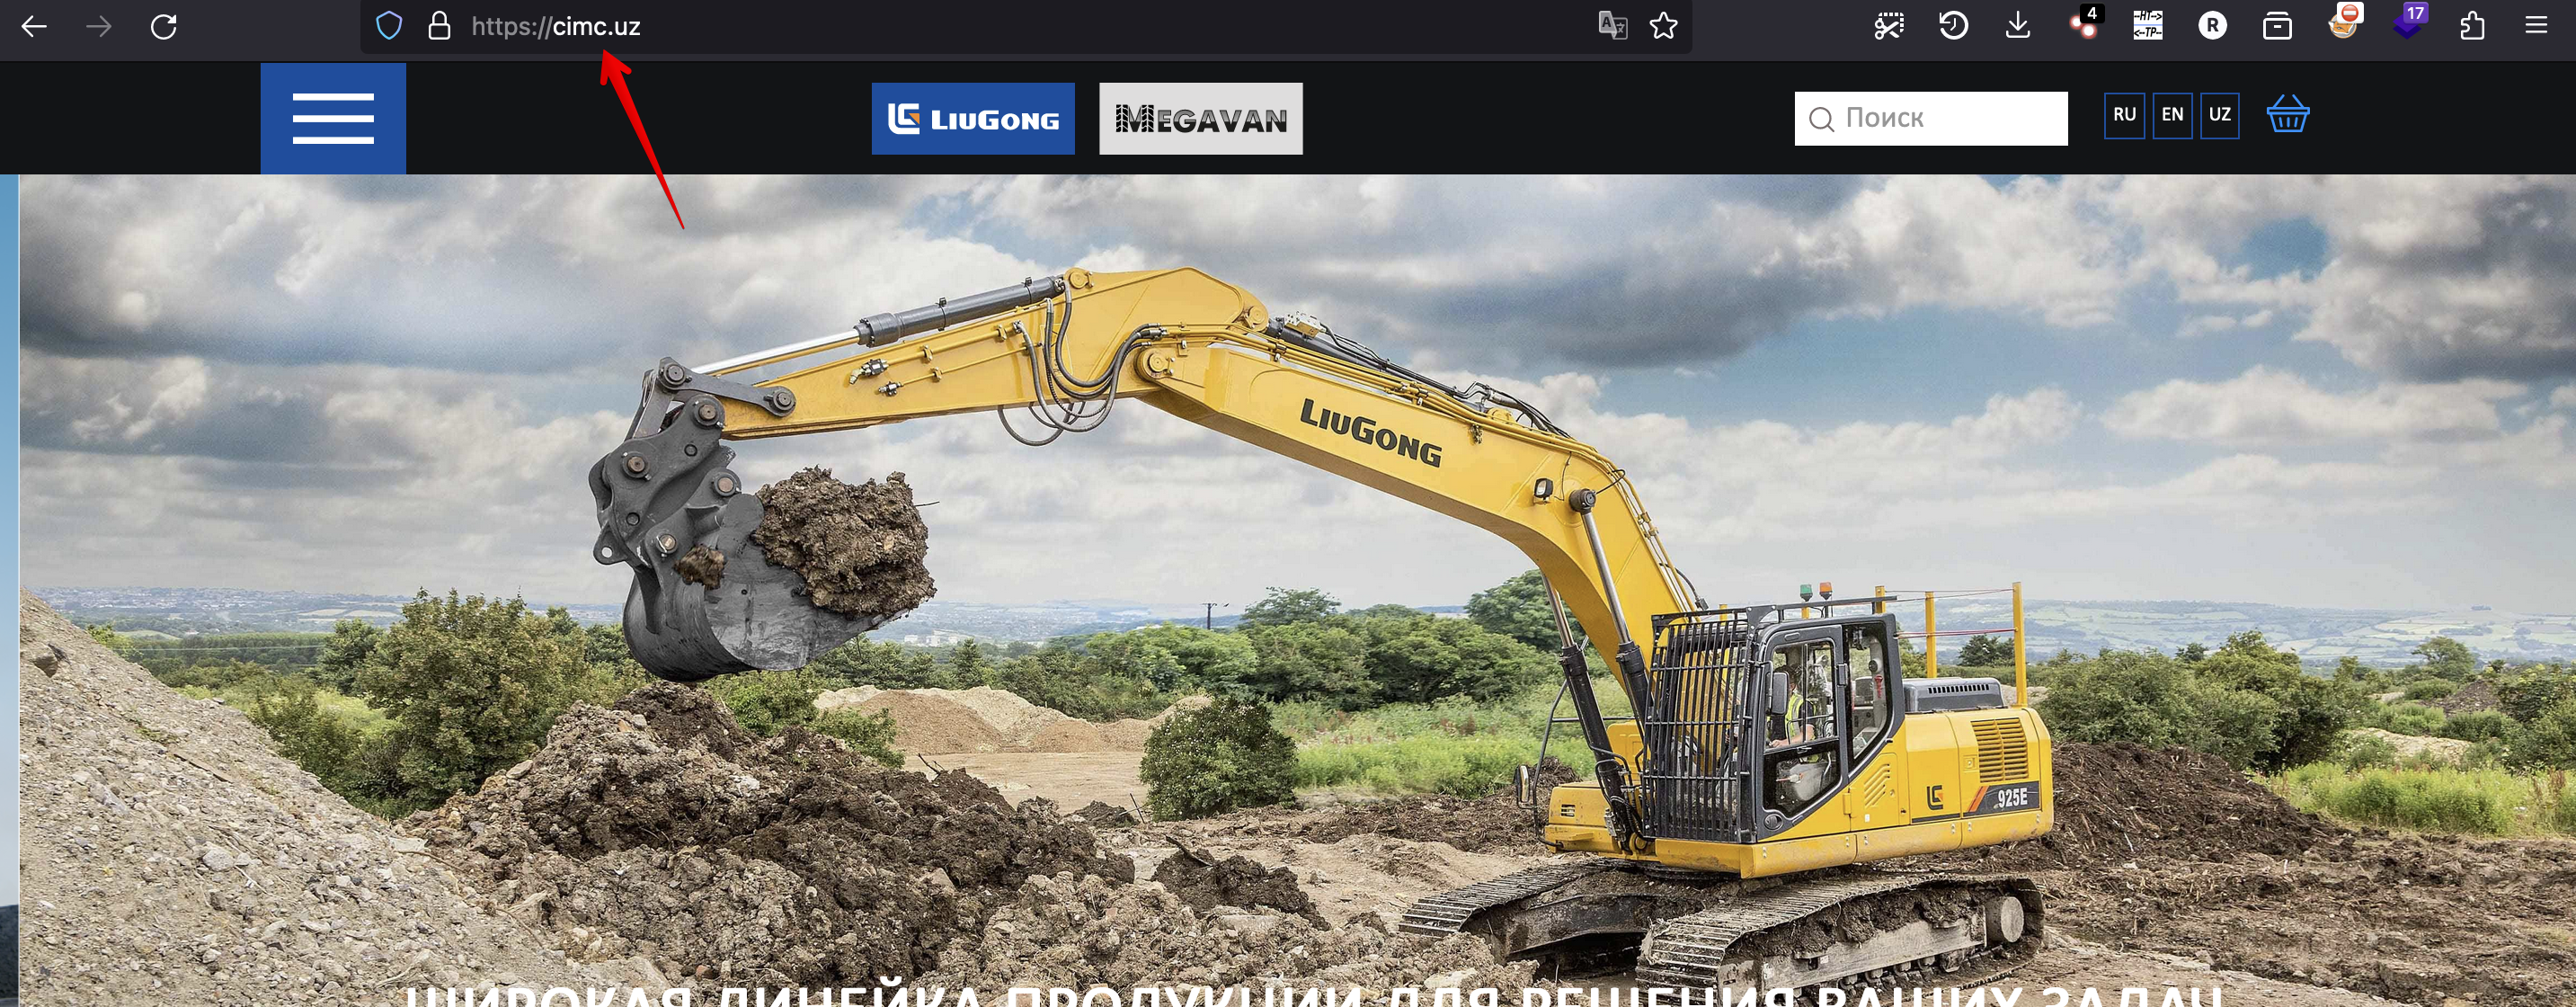The height and width of the screenshot is (1007, 2576).
Task: Reload the current page
Action: [x=164, y=26]
